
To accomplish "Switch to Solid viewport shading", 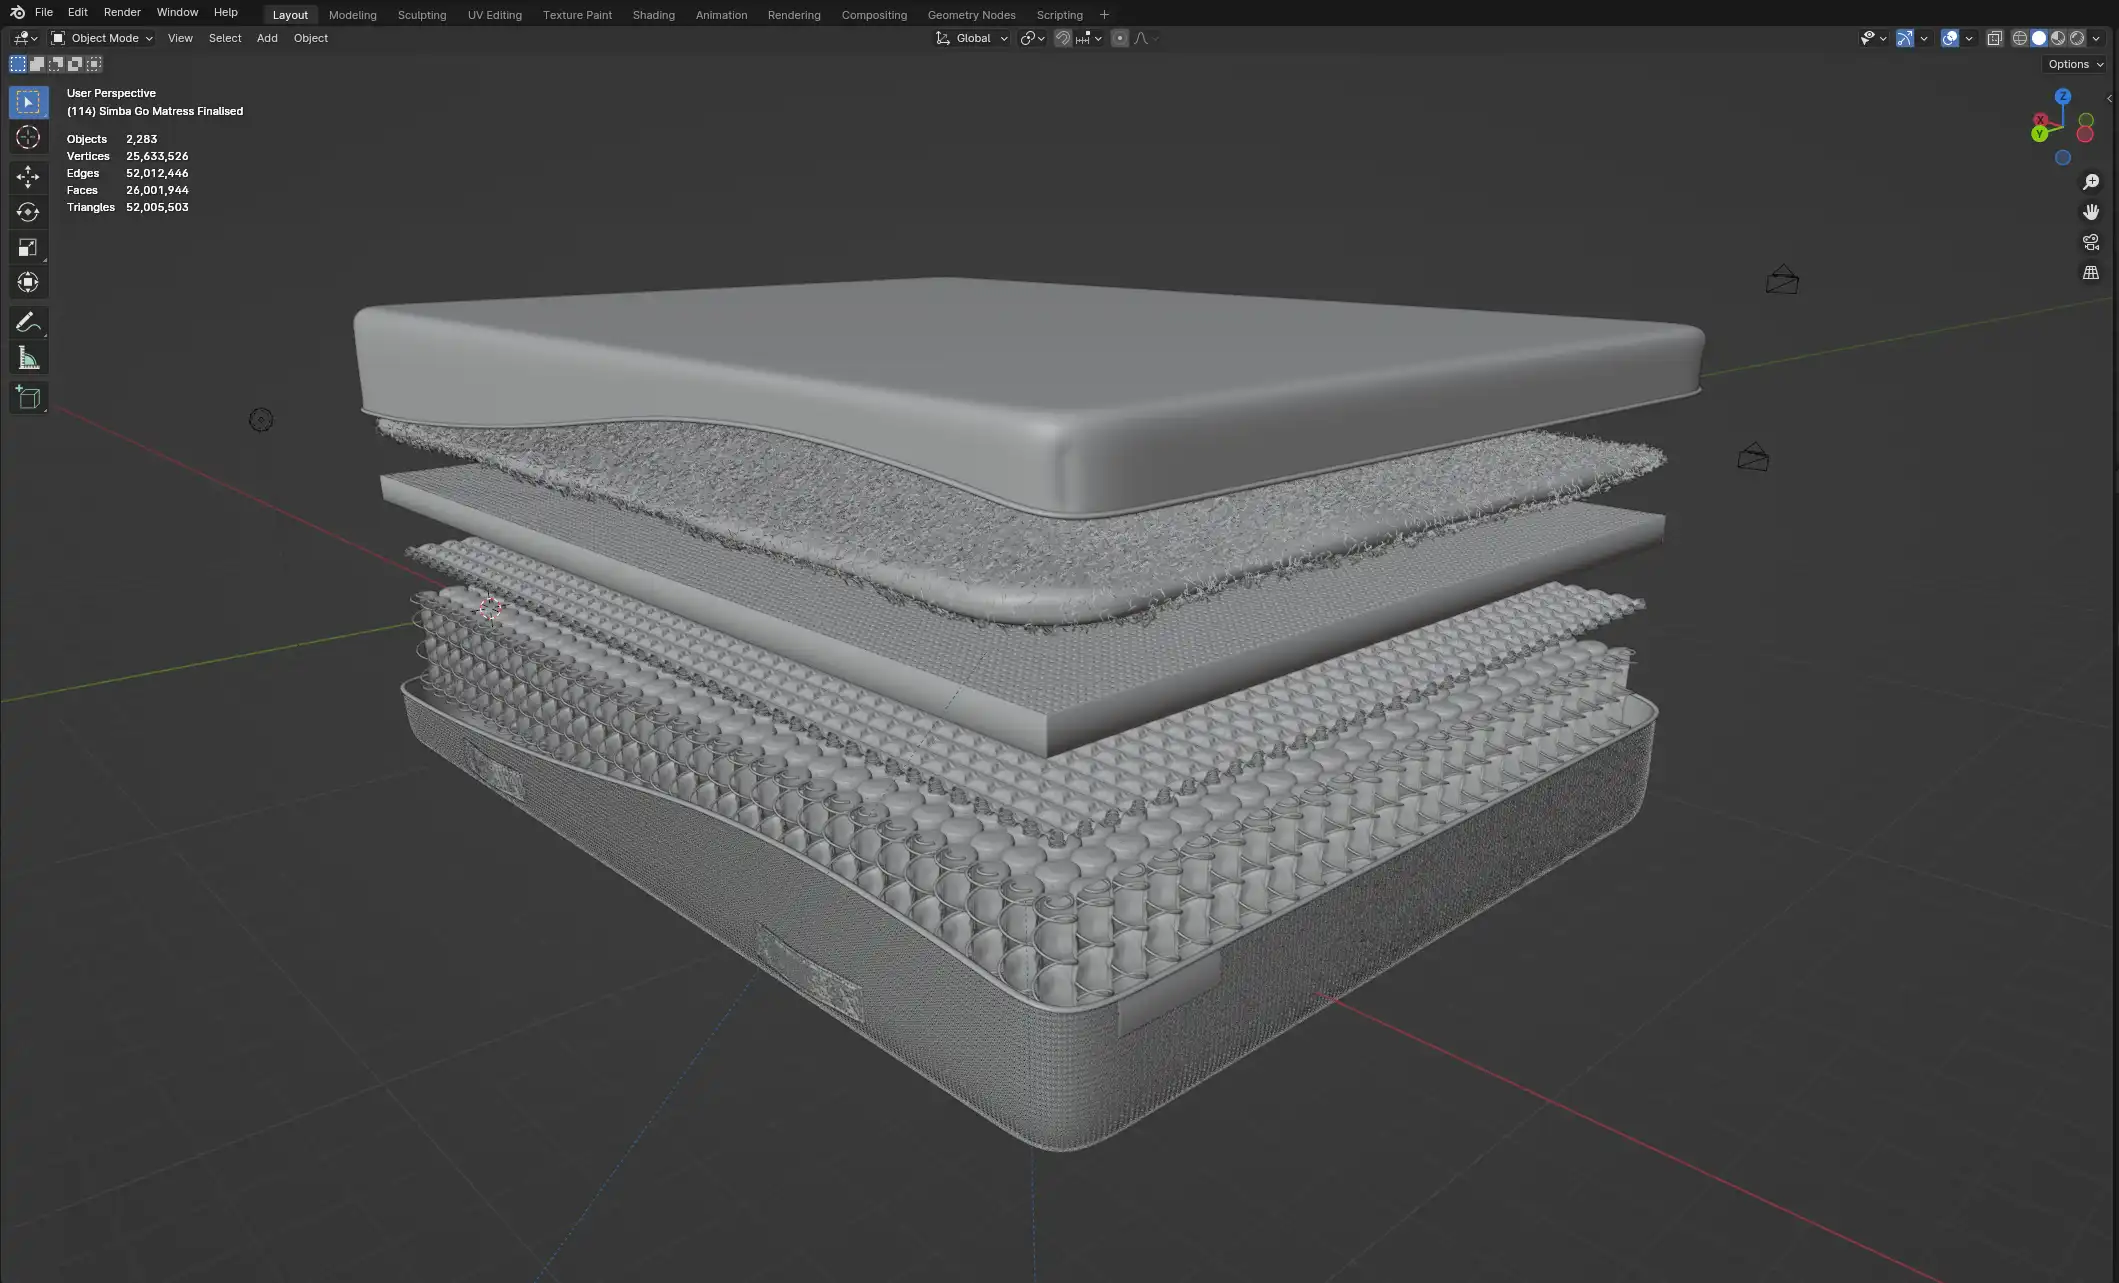I will pos(2039,38).
